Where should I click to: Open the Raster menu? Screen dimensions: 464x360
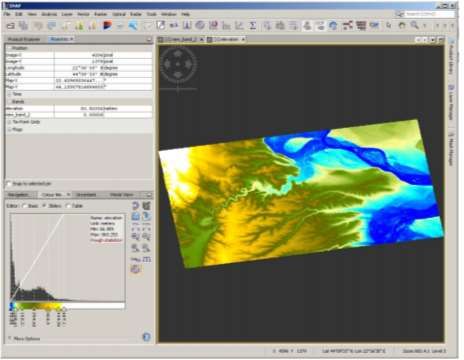100,14
